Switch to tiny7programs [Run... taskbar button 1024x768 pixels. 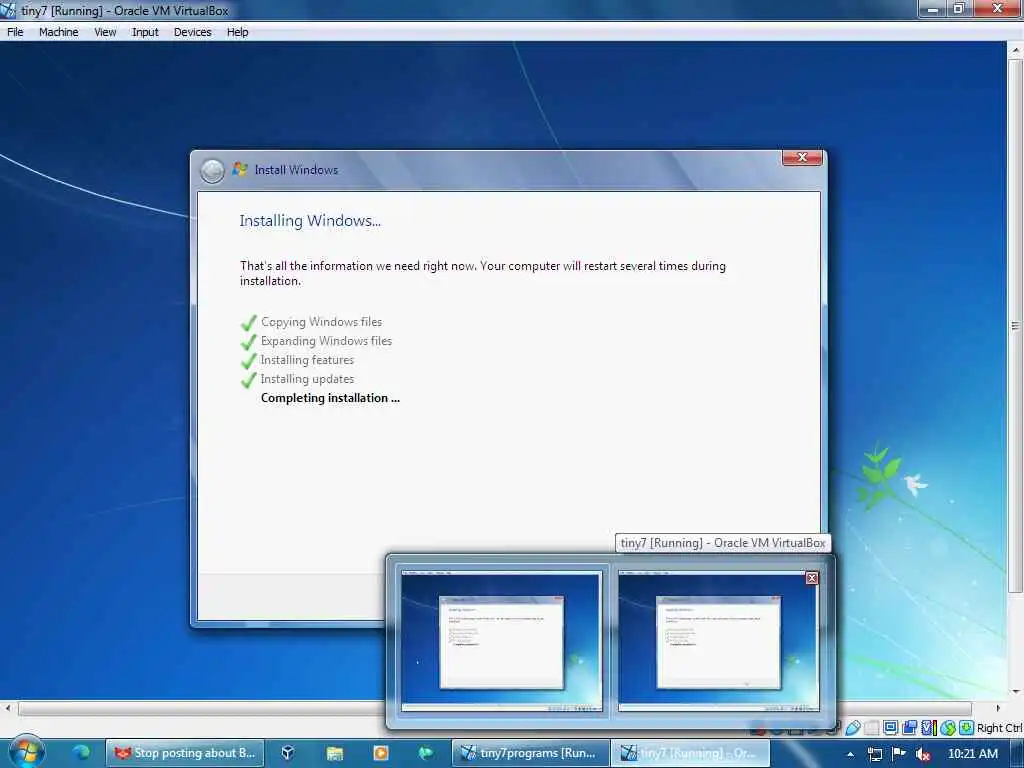point(530,753)
